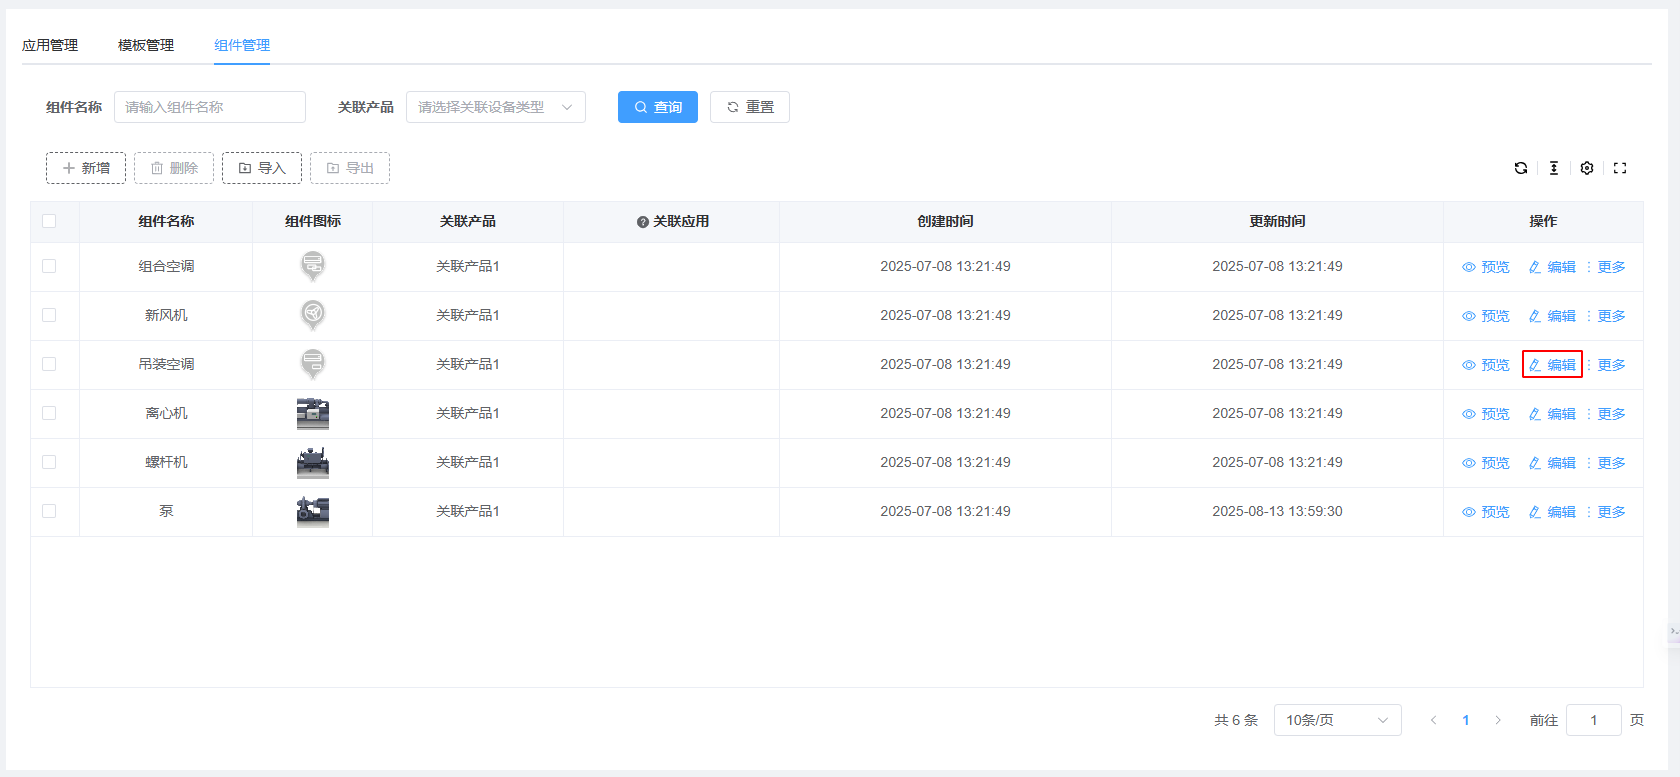Edit the 螺杆机 component
Screen dimensions: 1680x777
(x=1552, y=463)
